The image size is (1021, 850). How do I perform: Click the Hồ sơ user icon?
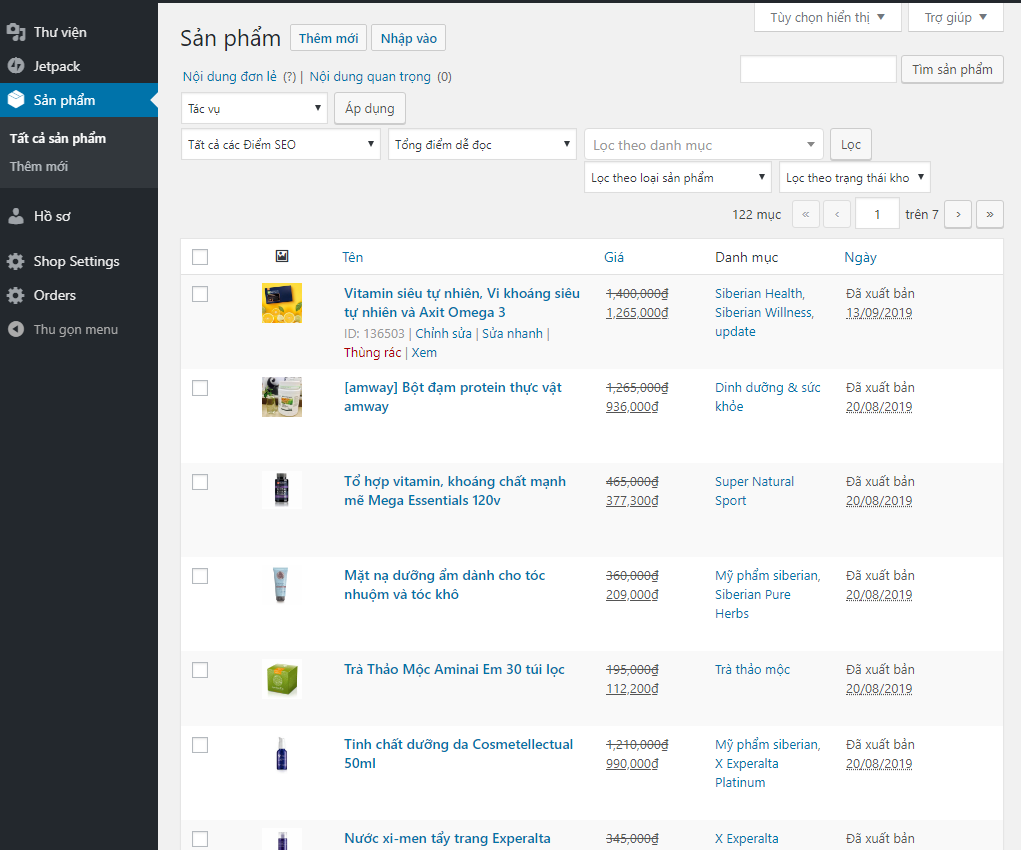[x=15, y=216]
